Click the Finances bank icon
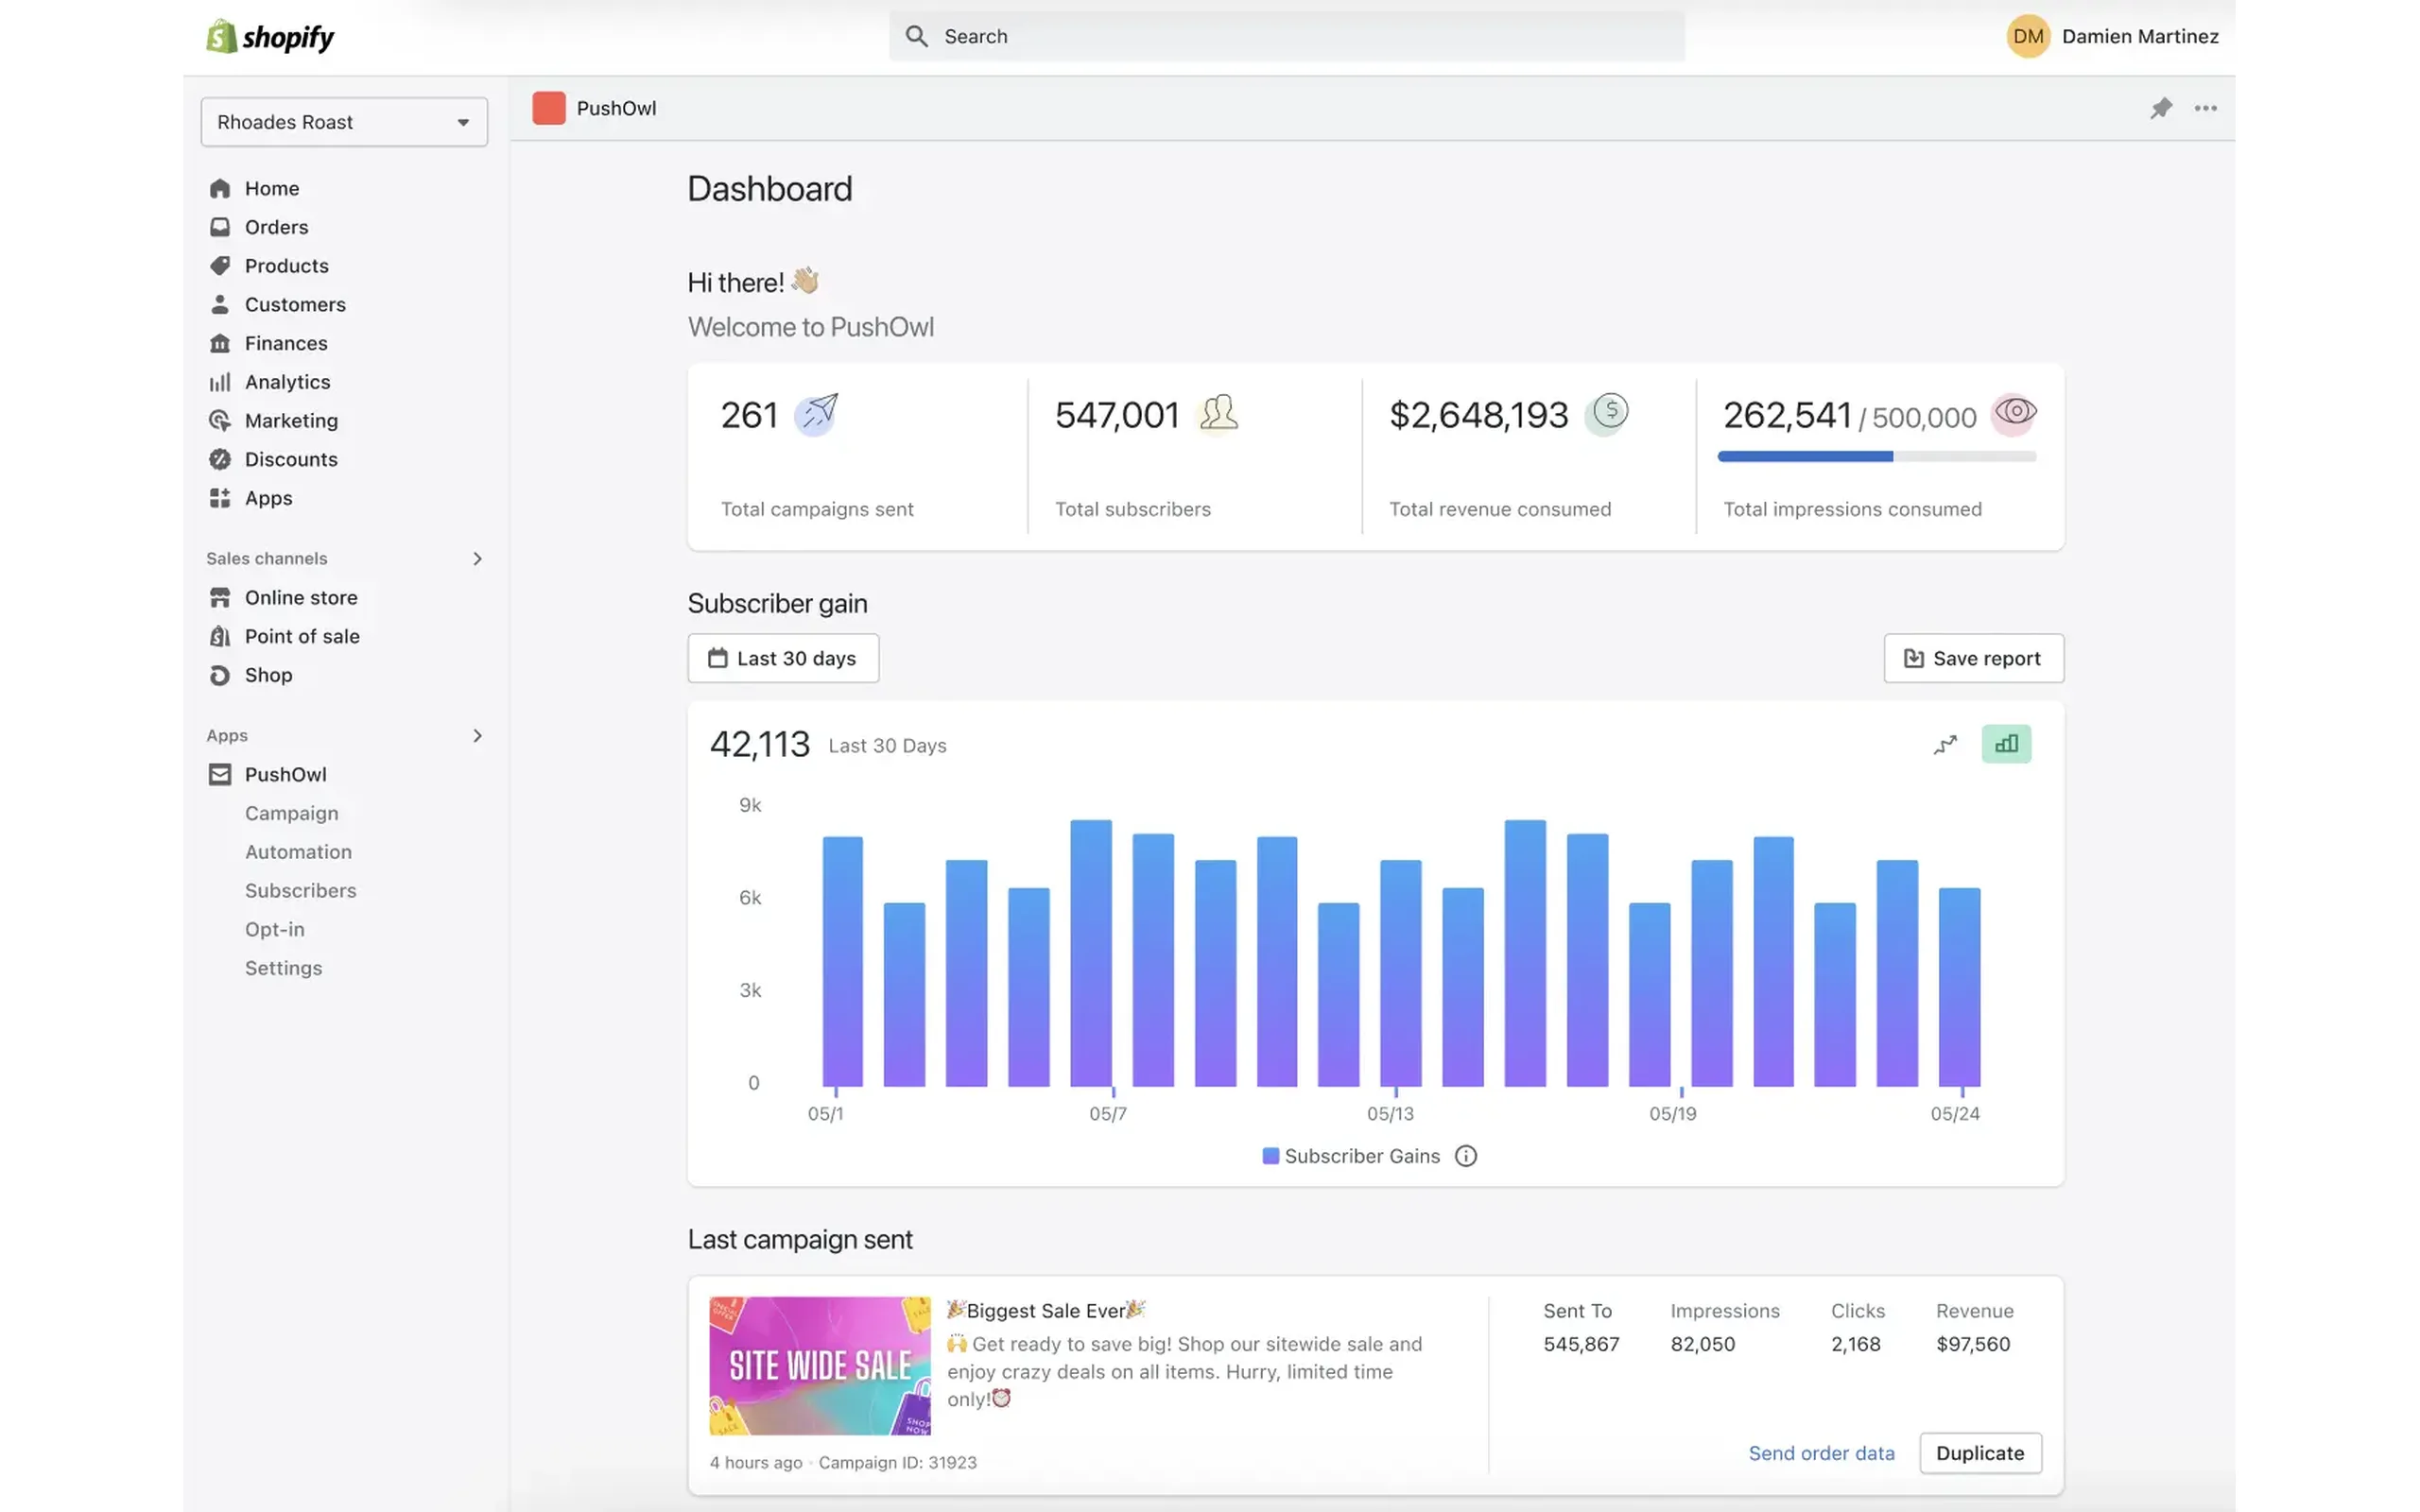 220,343
